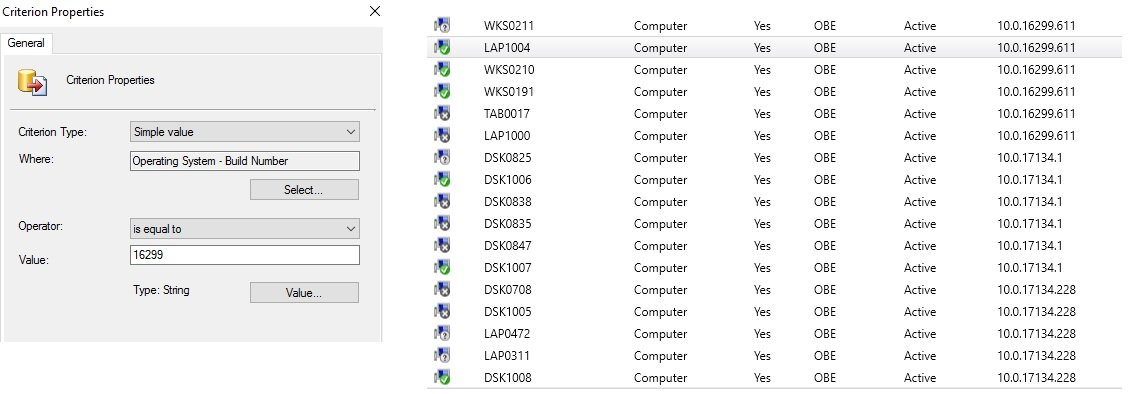Click the Where field showing Build Number
The width and height of the screenshot is (1129, 394).
coord(245,161)
